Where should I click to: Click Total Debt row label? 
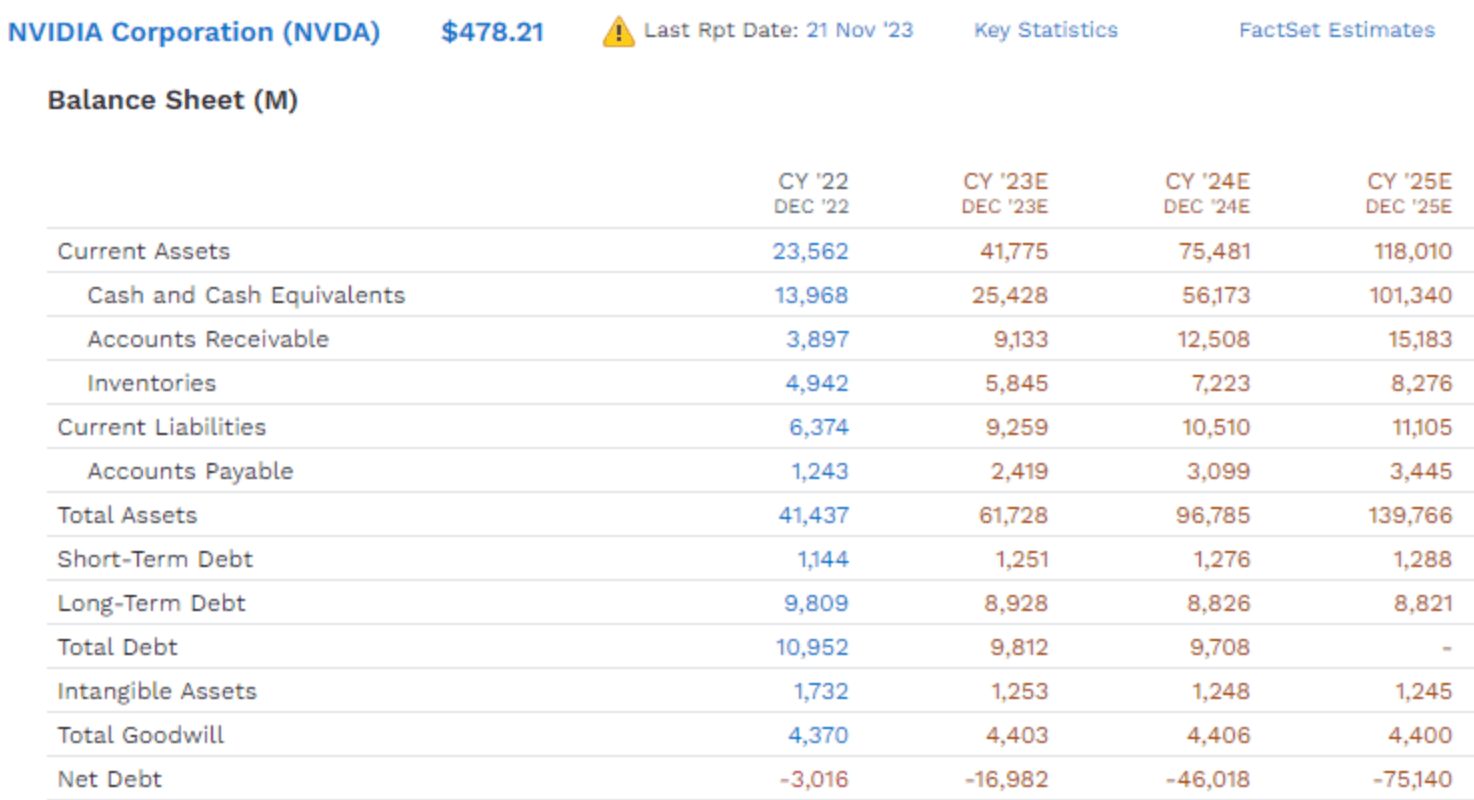(117, 647)
